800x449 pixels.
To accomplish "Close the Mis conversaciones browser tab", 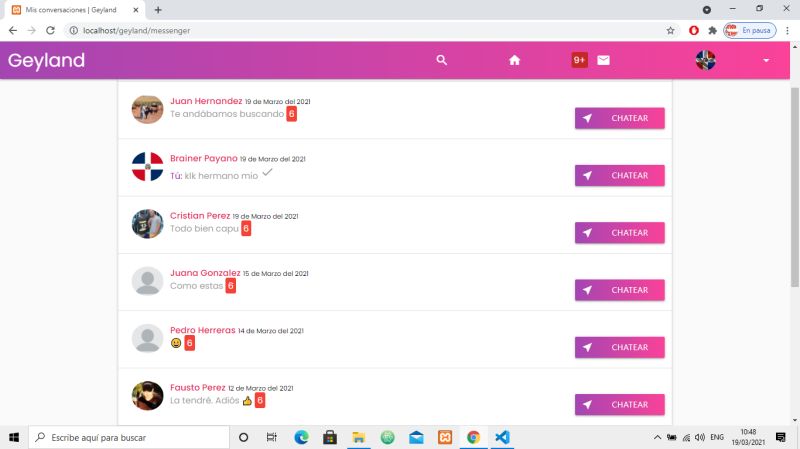I will pyautogui.click(x=136, y=10).
